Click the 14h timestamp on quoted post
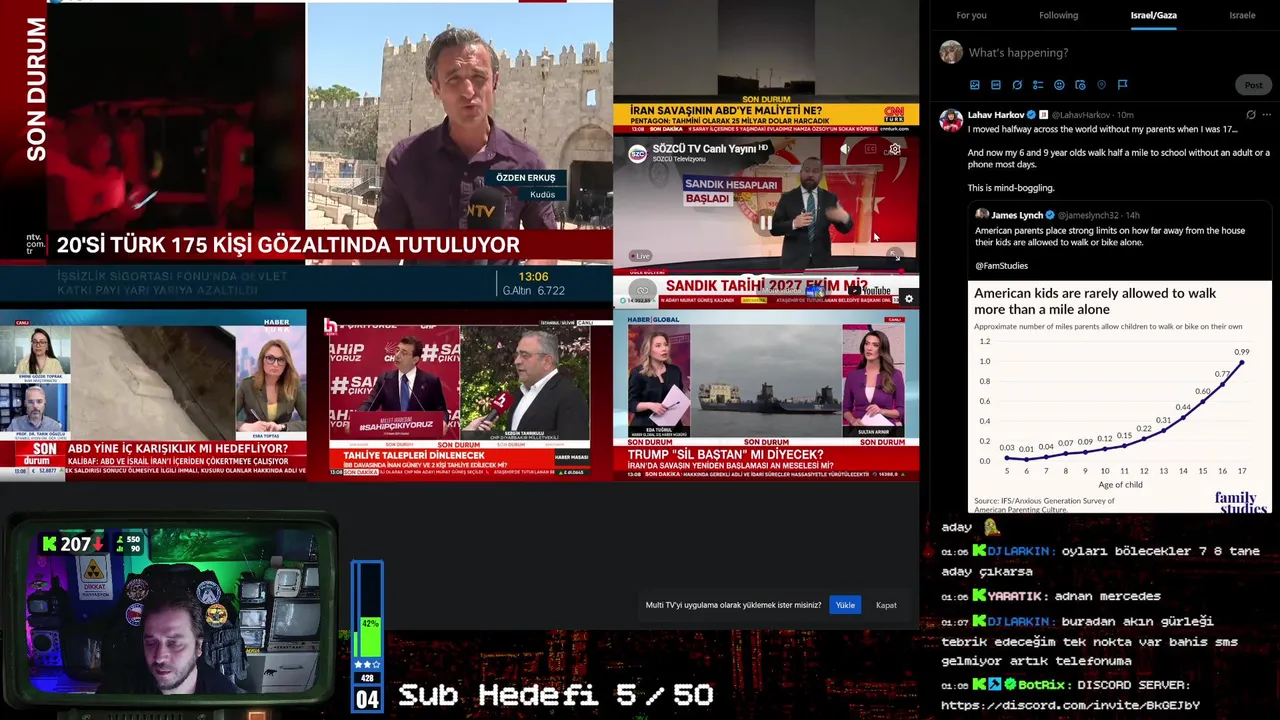Viewport: 1280px width, 720px height. tap(1132, 215)
